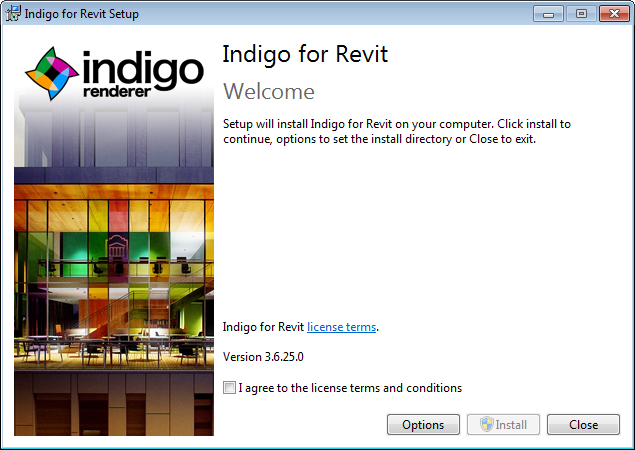
Task: Click the Close button at bottom
Action: coord(583,424)
